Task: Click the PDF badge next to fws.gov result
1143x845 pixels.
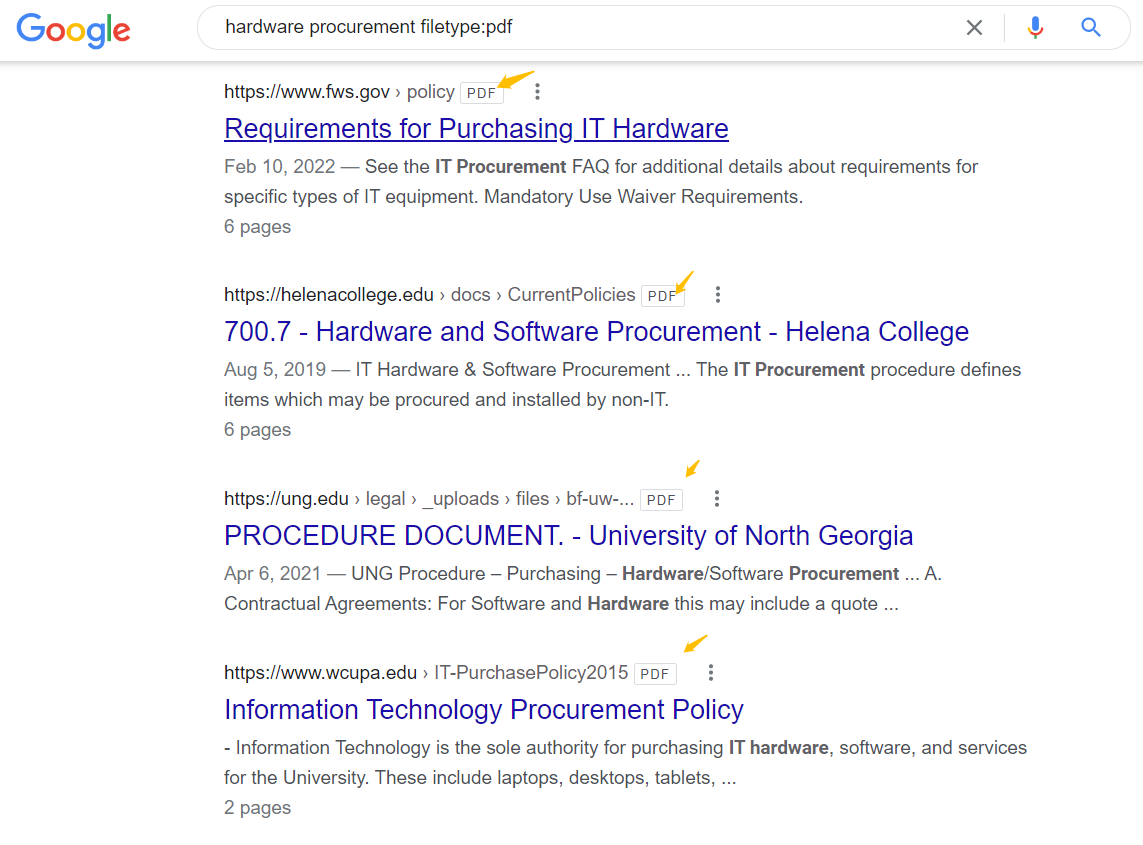Action: [x=481, y=92]
